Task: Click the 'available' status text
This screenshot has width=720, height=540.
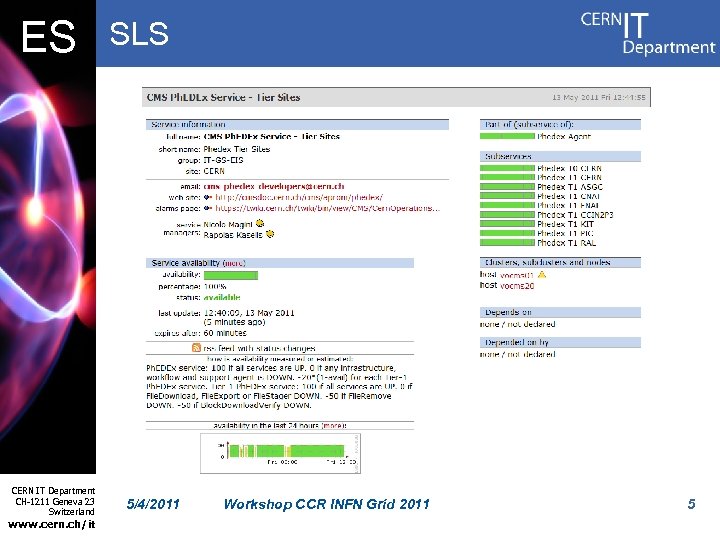Action: (222, 298)
